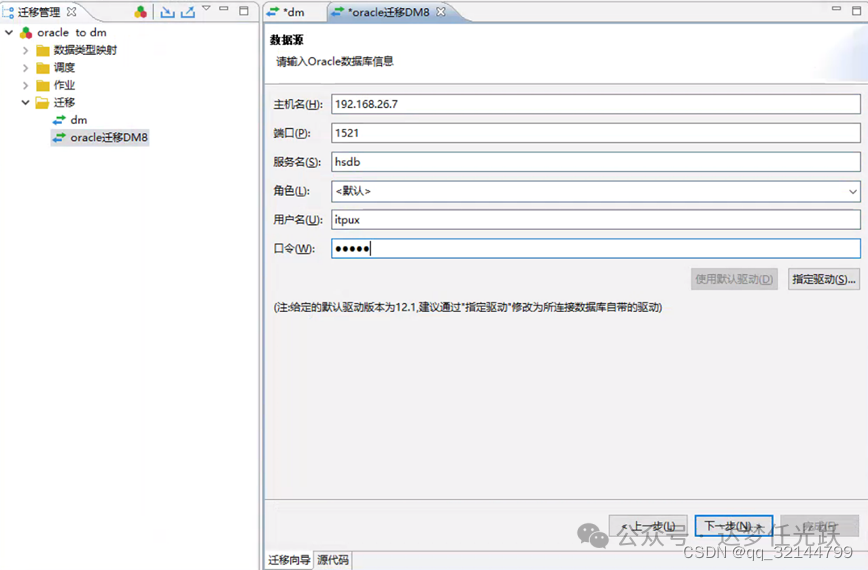Open the dm migration item in tree

coord(79,120)
